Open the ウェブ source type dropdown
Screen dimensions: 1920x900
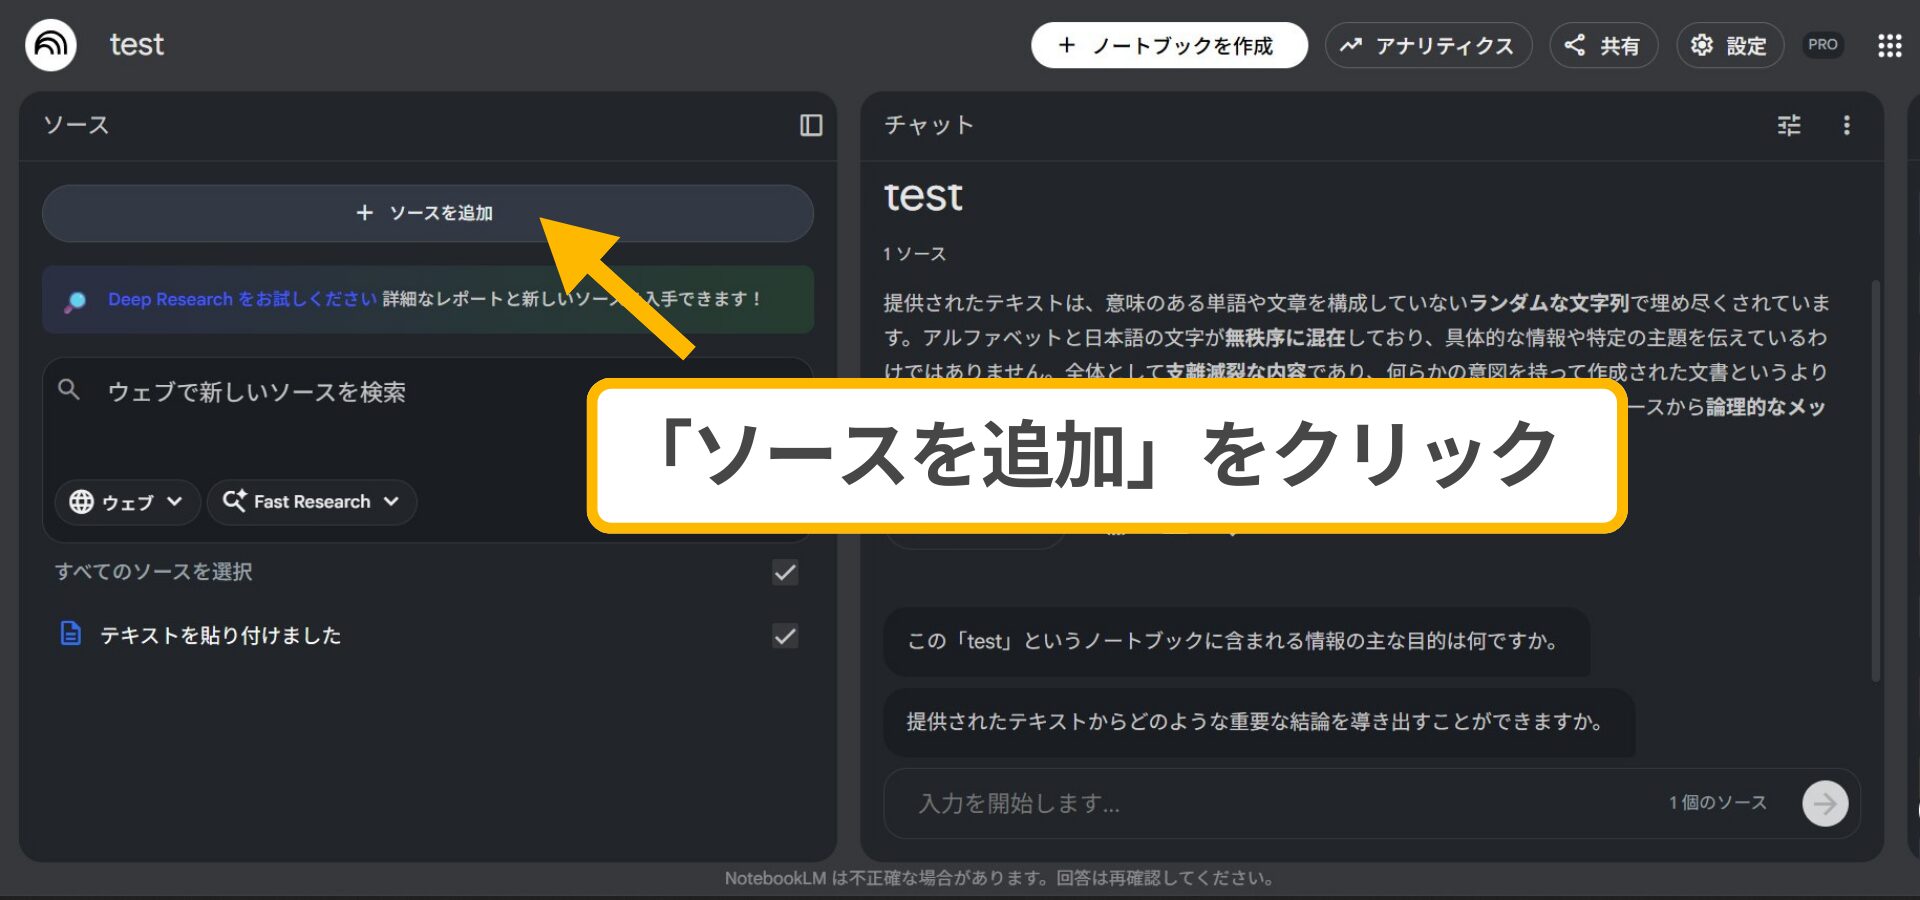(127, 502)
